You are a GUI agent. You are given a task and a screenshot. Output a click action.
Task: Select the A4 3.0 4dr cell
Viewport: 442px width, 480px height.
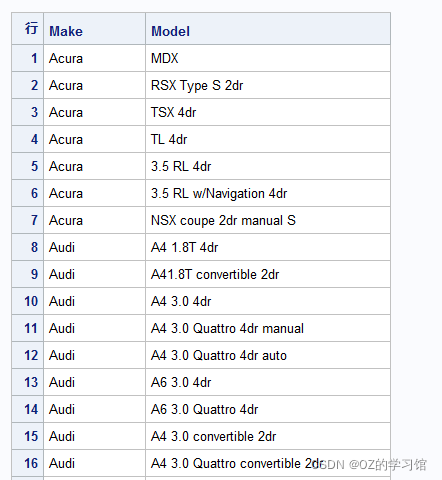pyautogui.click(x=268, y=301)
